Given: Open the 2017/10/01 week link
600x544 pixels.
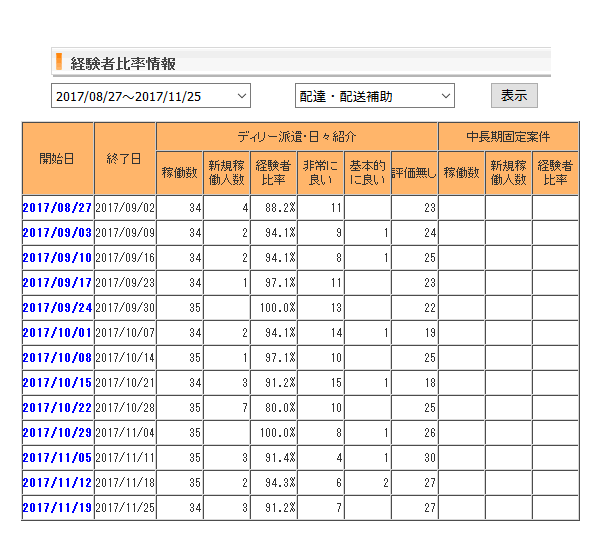Looking at the screenshot, I should pos(57,333).
